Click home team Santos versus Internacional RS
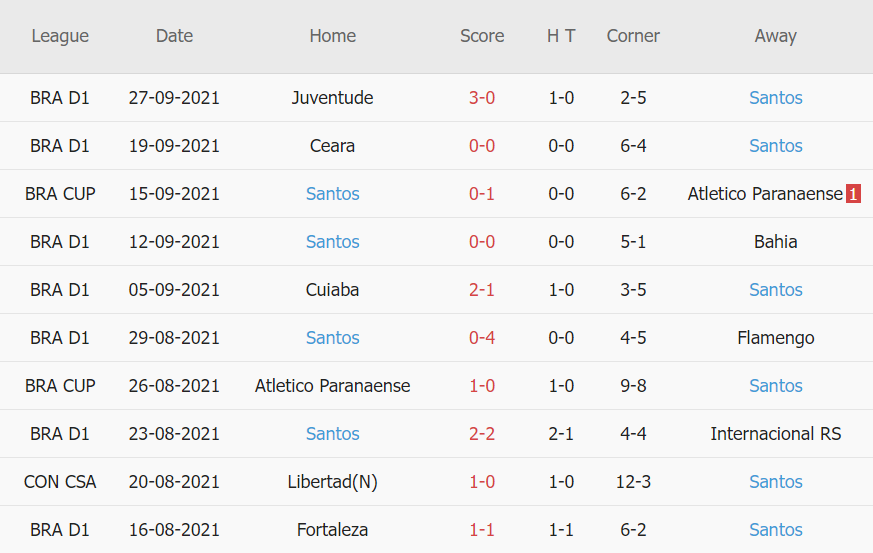 click(332, 434)
